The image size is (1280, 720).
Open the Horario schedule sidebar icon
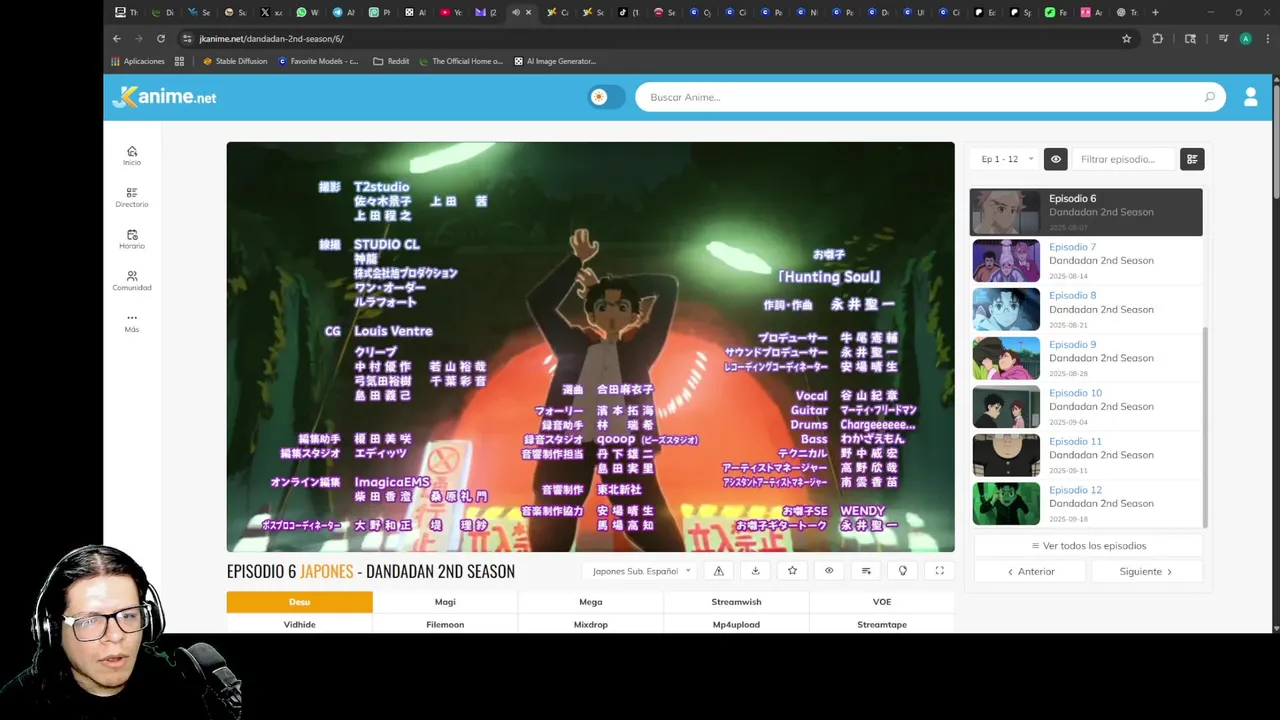132,239
